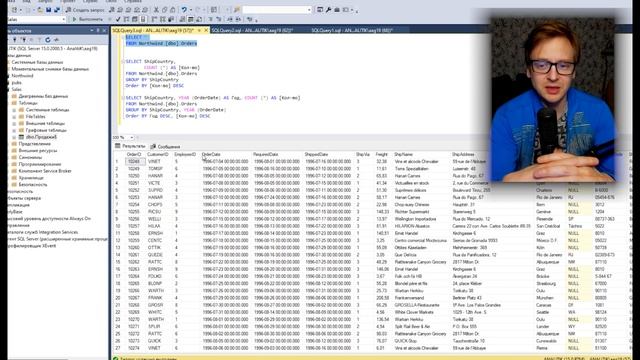This screenshot has height=360, width=640.
Task: Pin the Object Explorer panel
Action: click(x=98, y=31)
